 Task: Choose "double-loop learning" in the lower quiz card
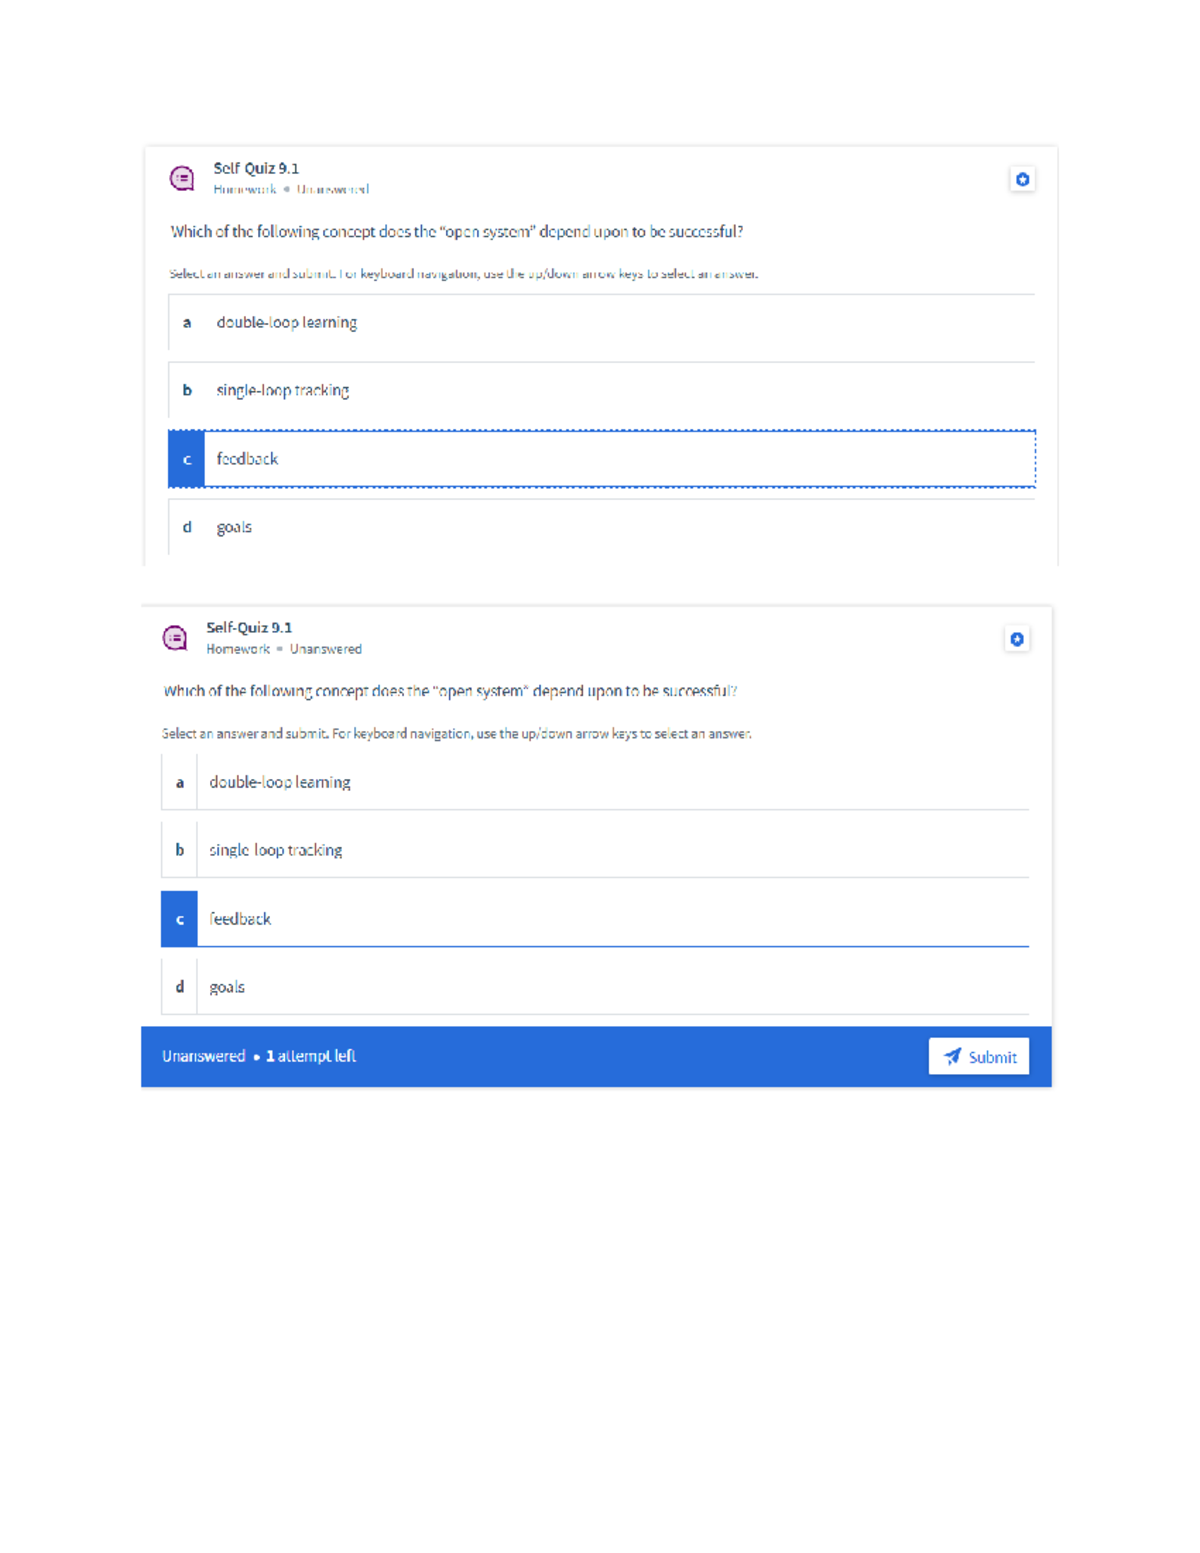[280, 783]
